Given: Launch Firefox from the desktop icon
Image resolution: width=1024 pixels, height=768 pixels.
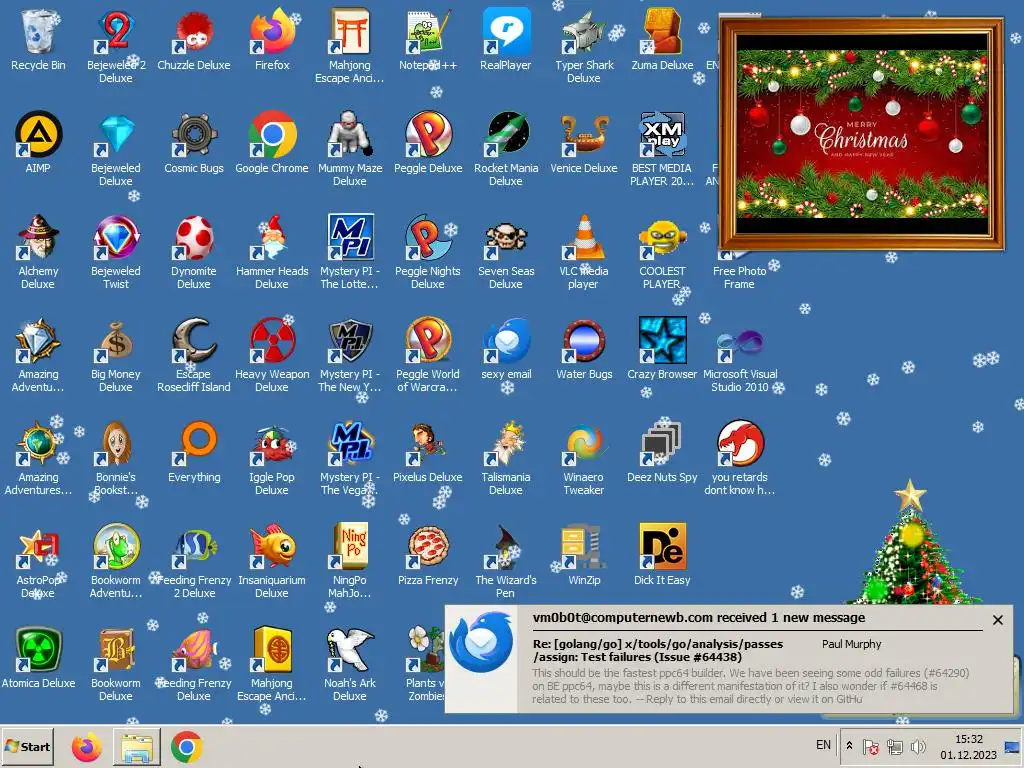Looking at the screenshot, I should [272, 39].
